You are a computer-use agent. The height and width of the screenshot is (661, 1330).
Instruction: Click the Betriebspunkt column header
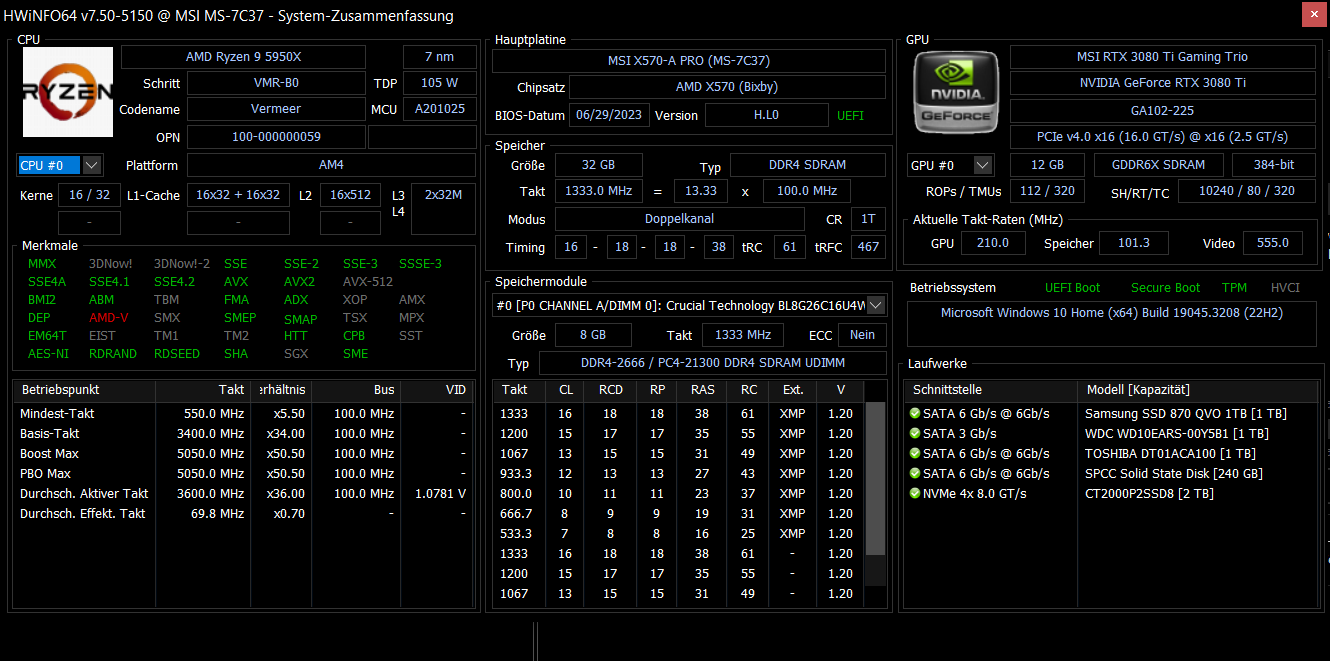pyautogui.click(x=84, y=390)
